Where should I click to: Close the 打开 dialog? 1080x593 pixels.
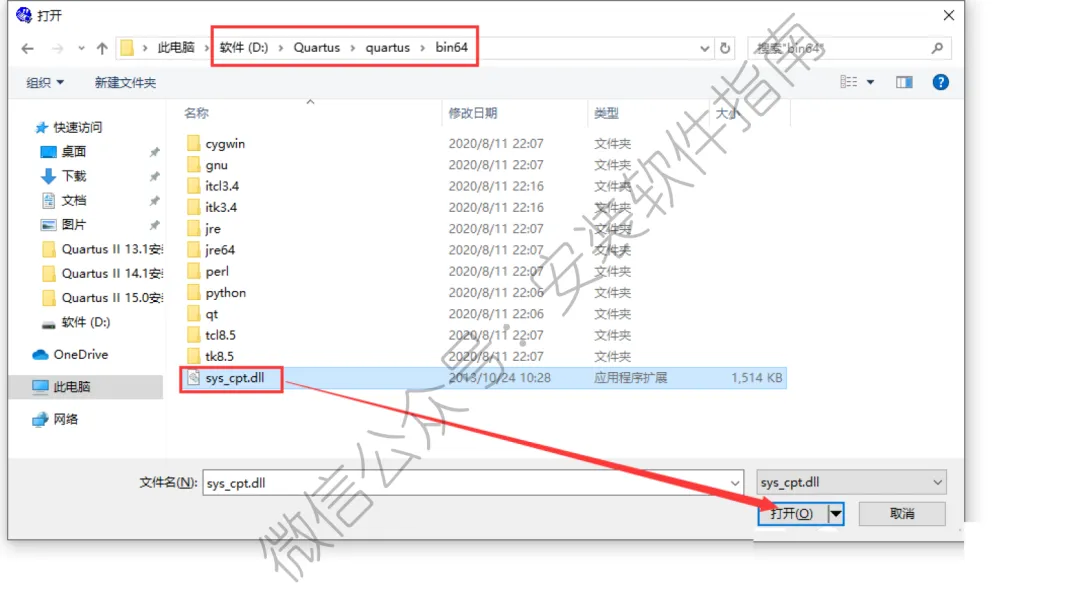click(x=948, y=15)
